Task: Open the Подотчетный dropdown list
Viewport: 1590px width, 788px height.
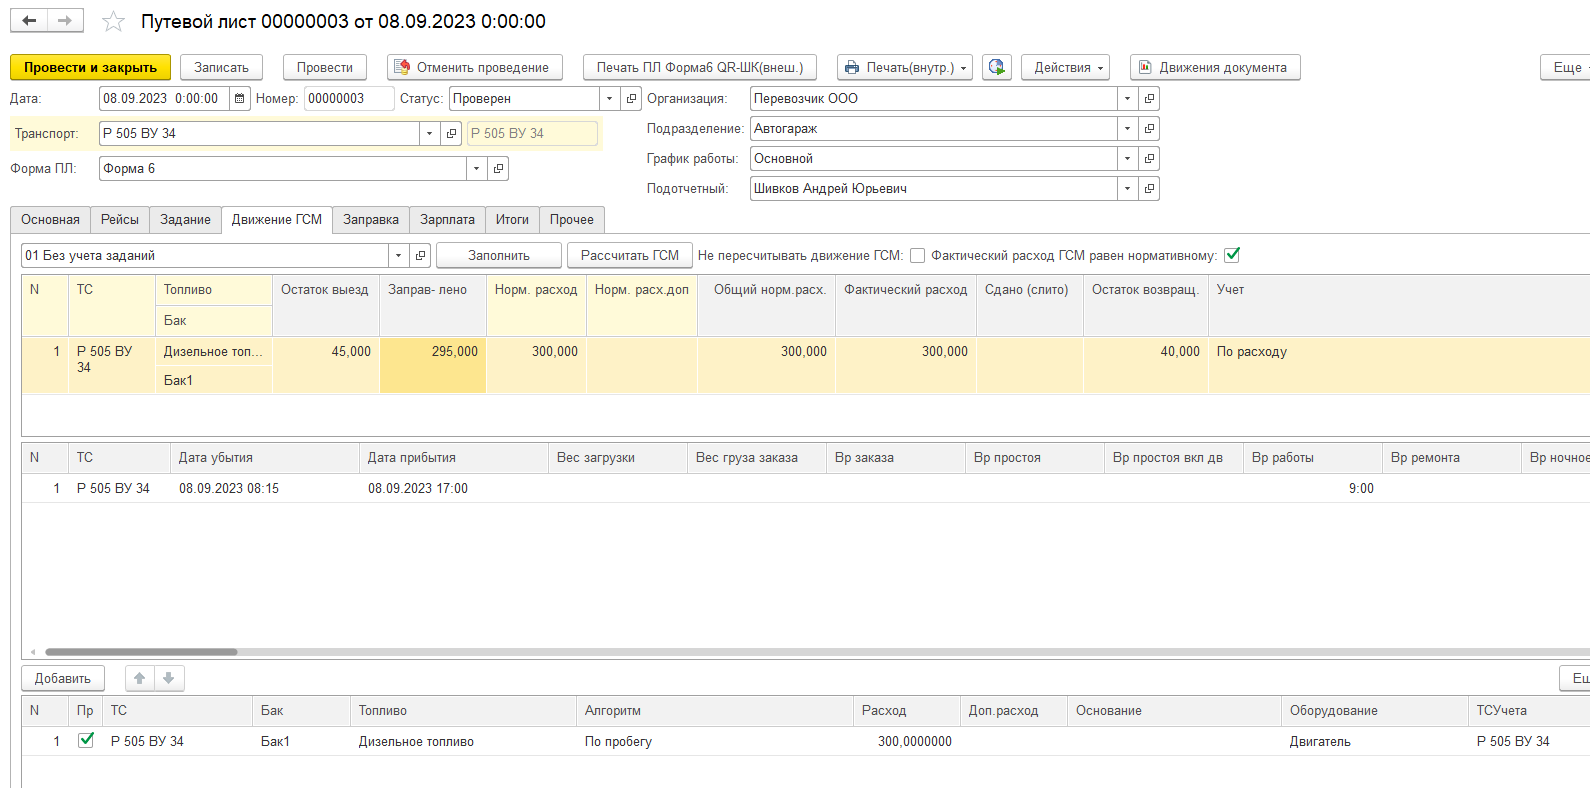Action: (1127, 189)
